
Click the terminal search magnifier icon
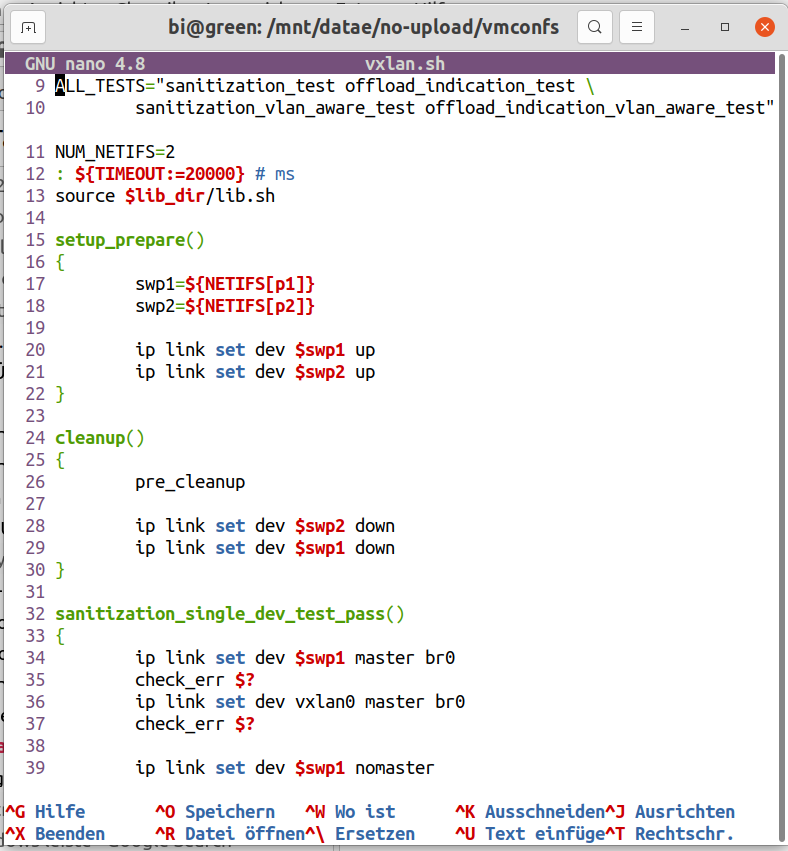(x=595, y=27)
